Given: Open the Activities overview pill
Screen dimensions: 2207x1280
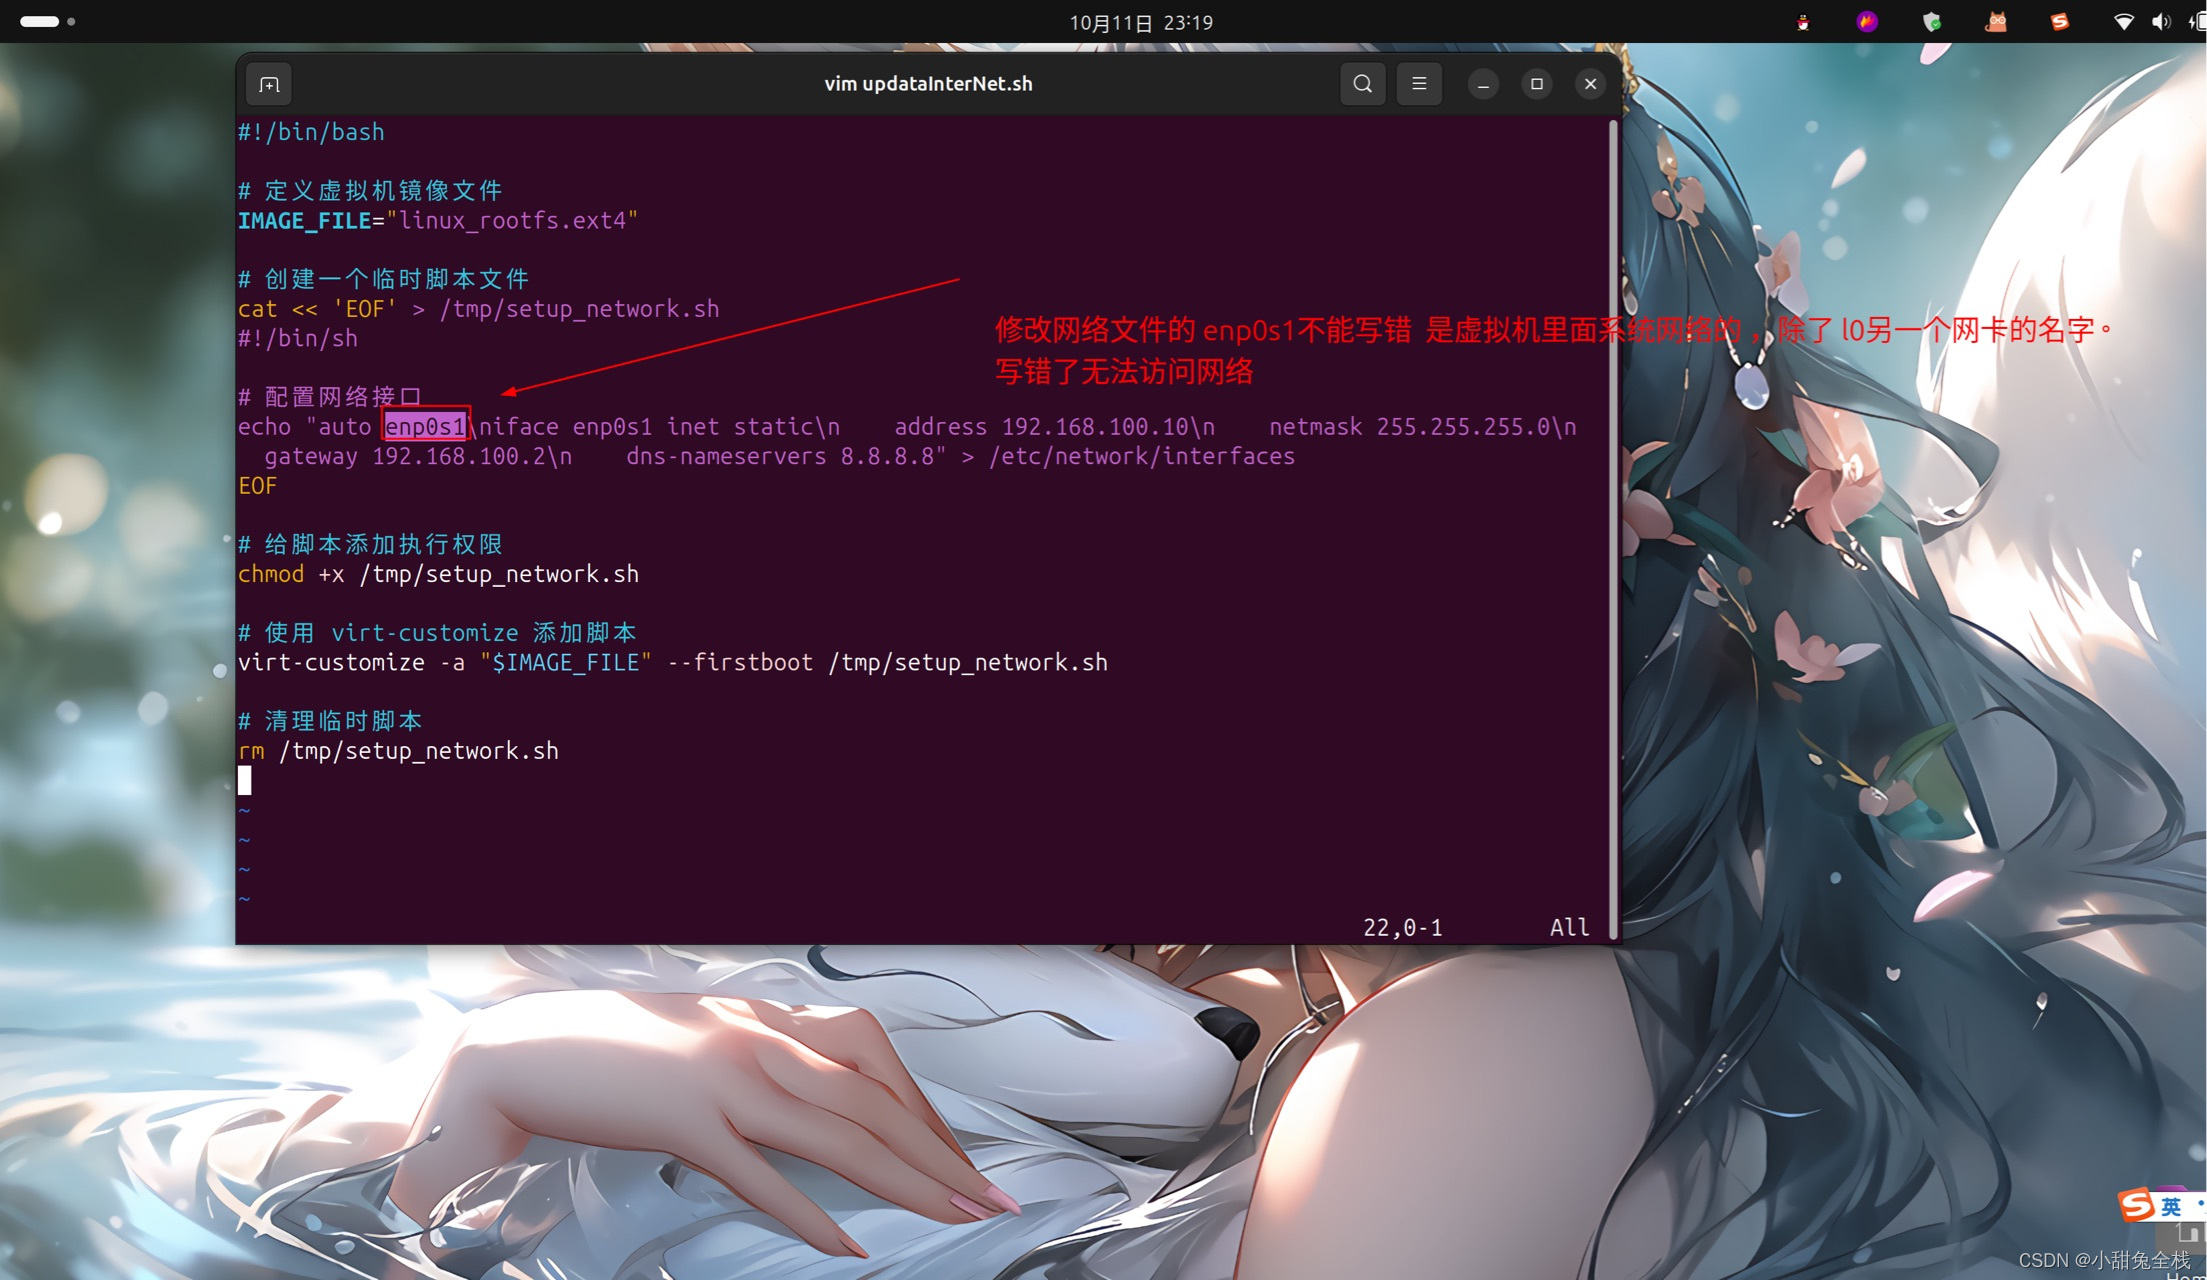Looking at the screenshot, I should tap(48, 21).
